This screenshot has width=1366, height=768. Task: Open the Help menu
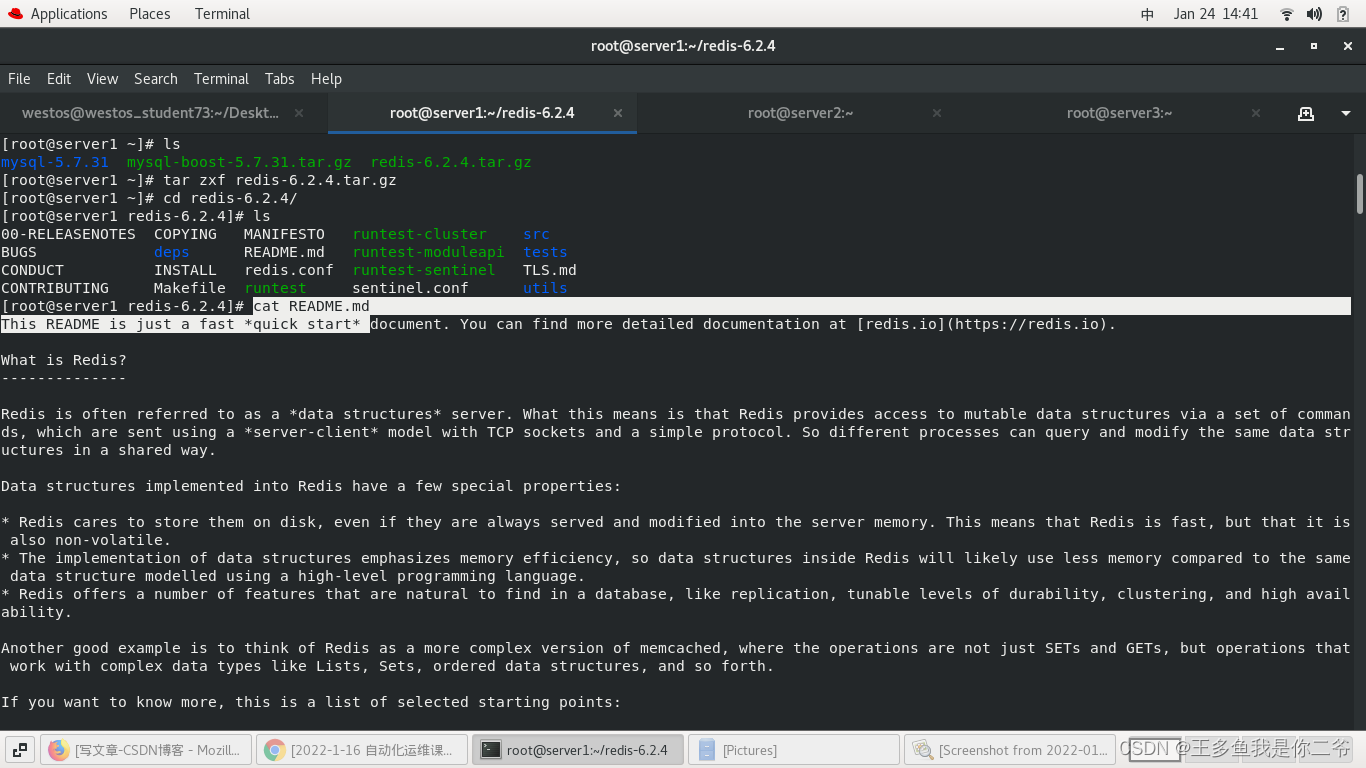tap(326, 79)
